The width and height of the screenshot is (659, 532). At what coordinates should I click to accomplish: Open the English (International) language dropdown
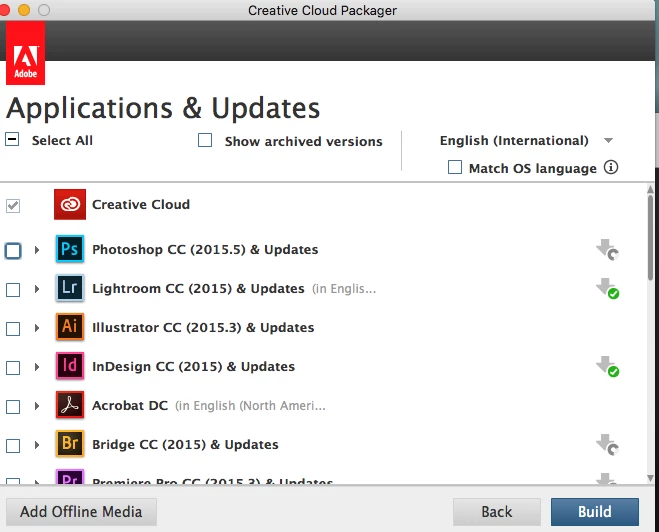tap(526, 140)
